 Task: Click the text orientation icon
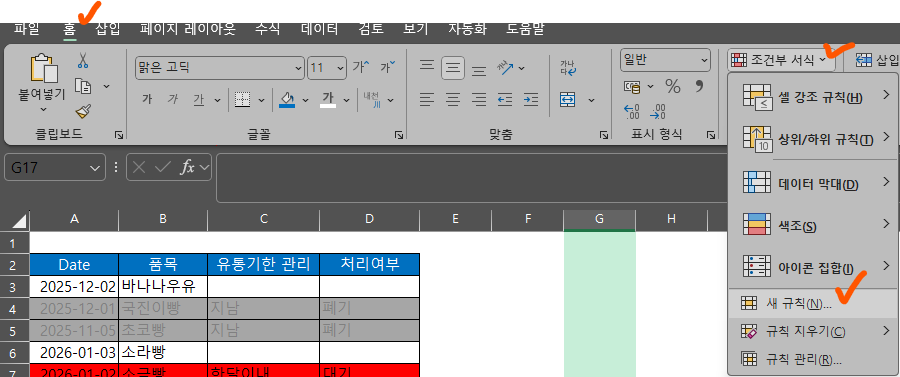tap(505, 68)
